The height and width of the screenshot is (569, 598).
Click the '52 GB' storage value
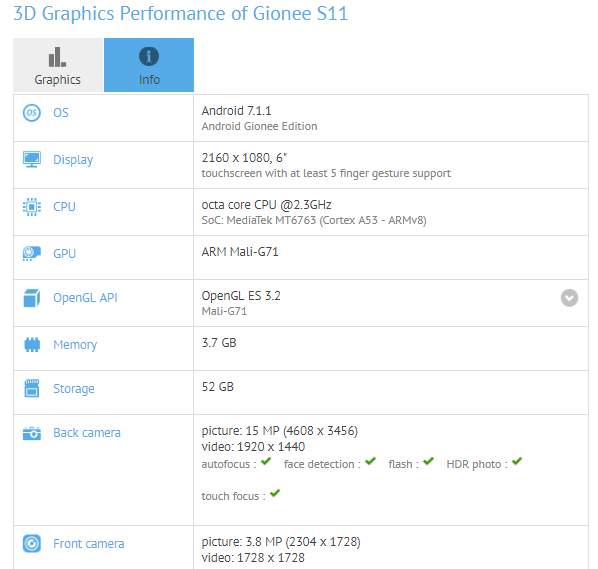pyautogui.click(x=217, y=387)
